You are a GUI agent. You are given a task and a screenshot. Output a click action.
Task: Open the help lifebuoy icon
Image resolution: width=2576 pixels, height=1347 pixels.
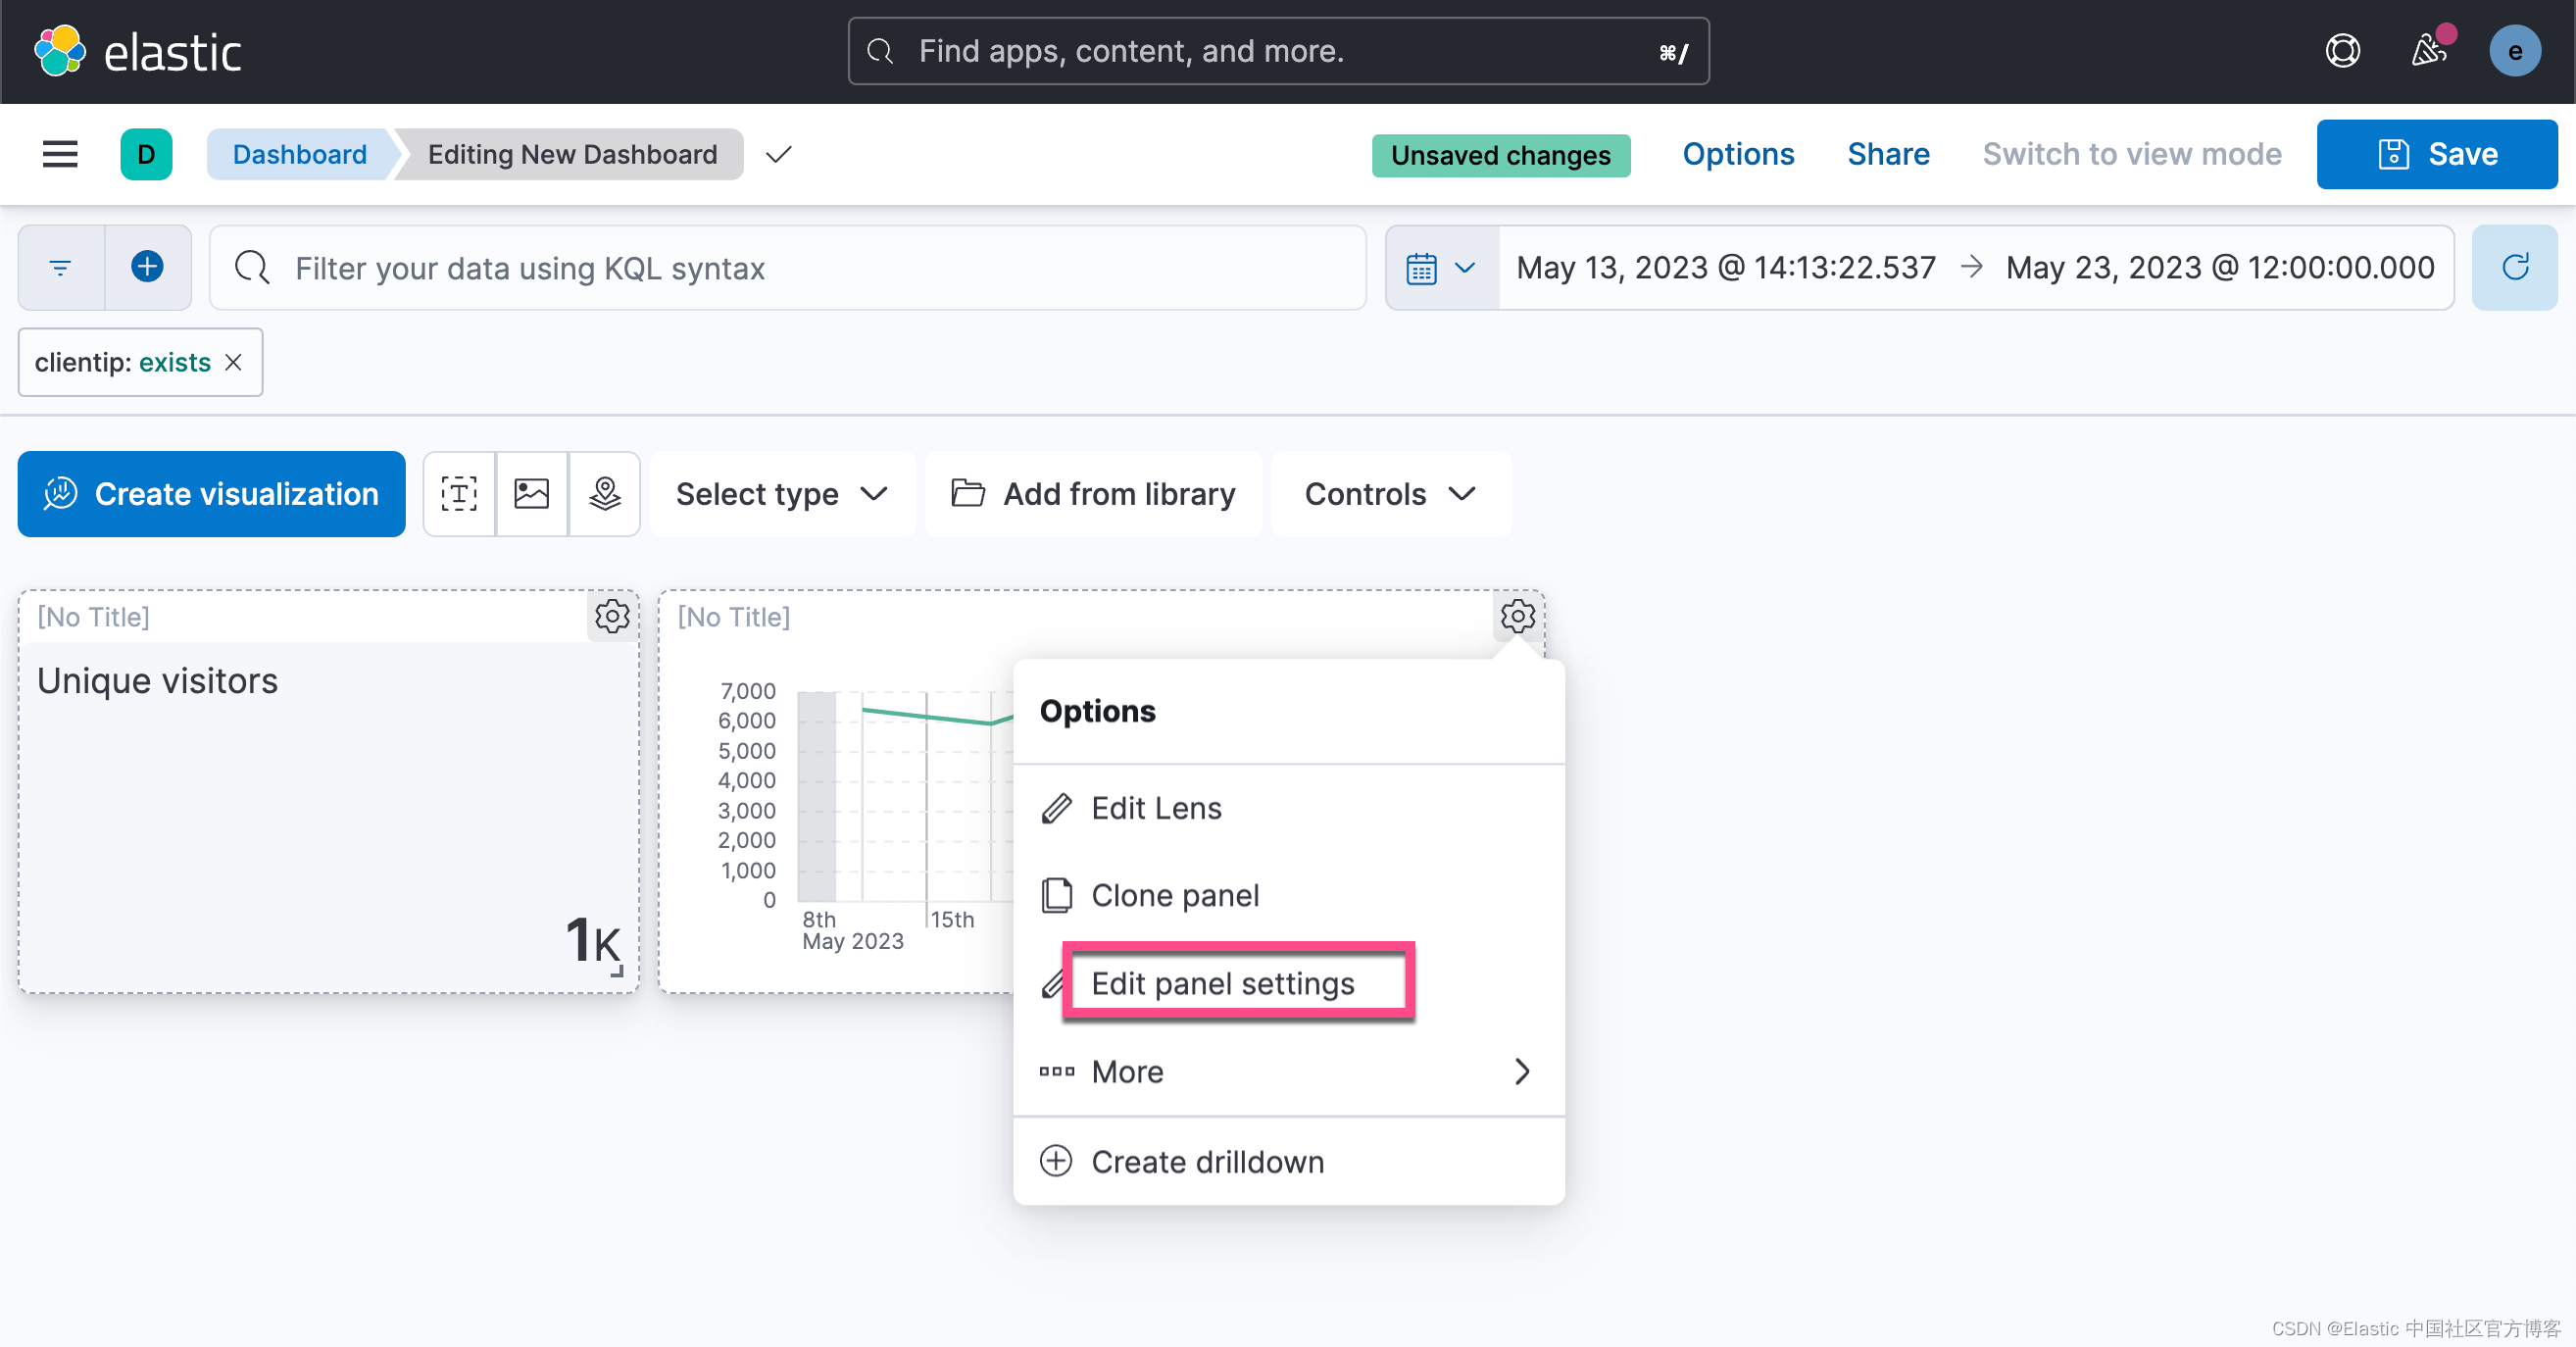tap(2342, 51)
